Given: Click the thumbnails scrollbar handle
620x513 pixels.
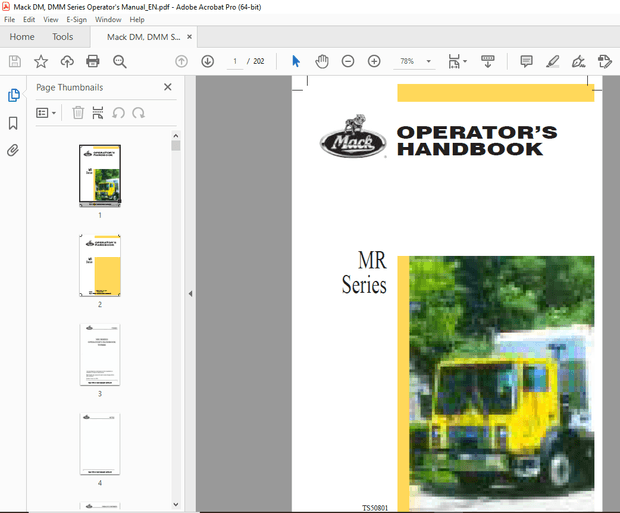Looking at the screenshot, I should [176, 146].
